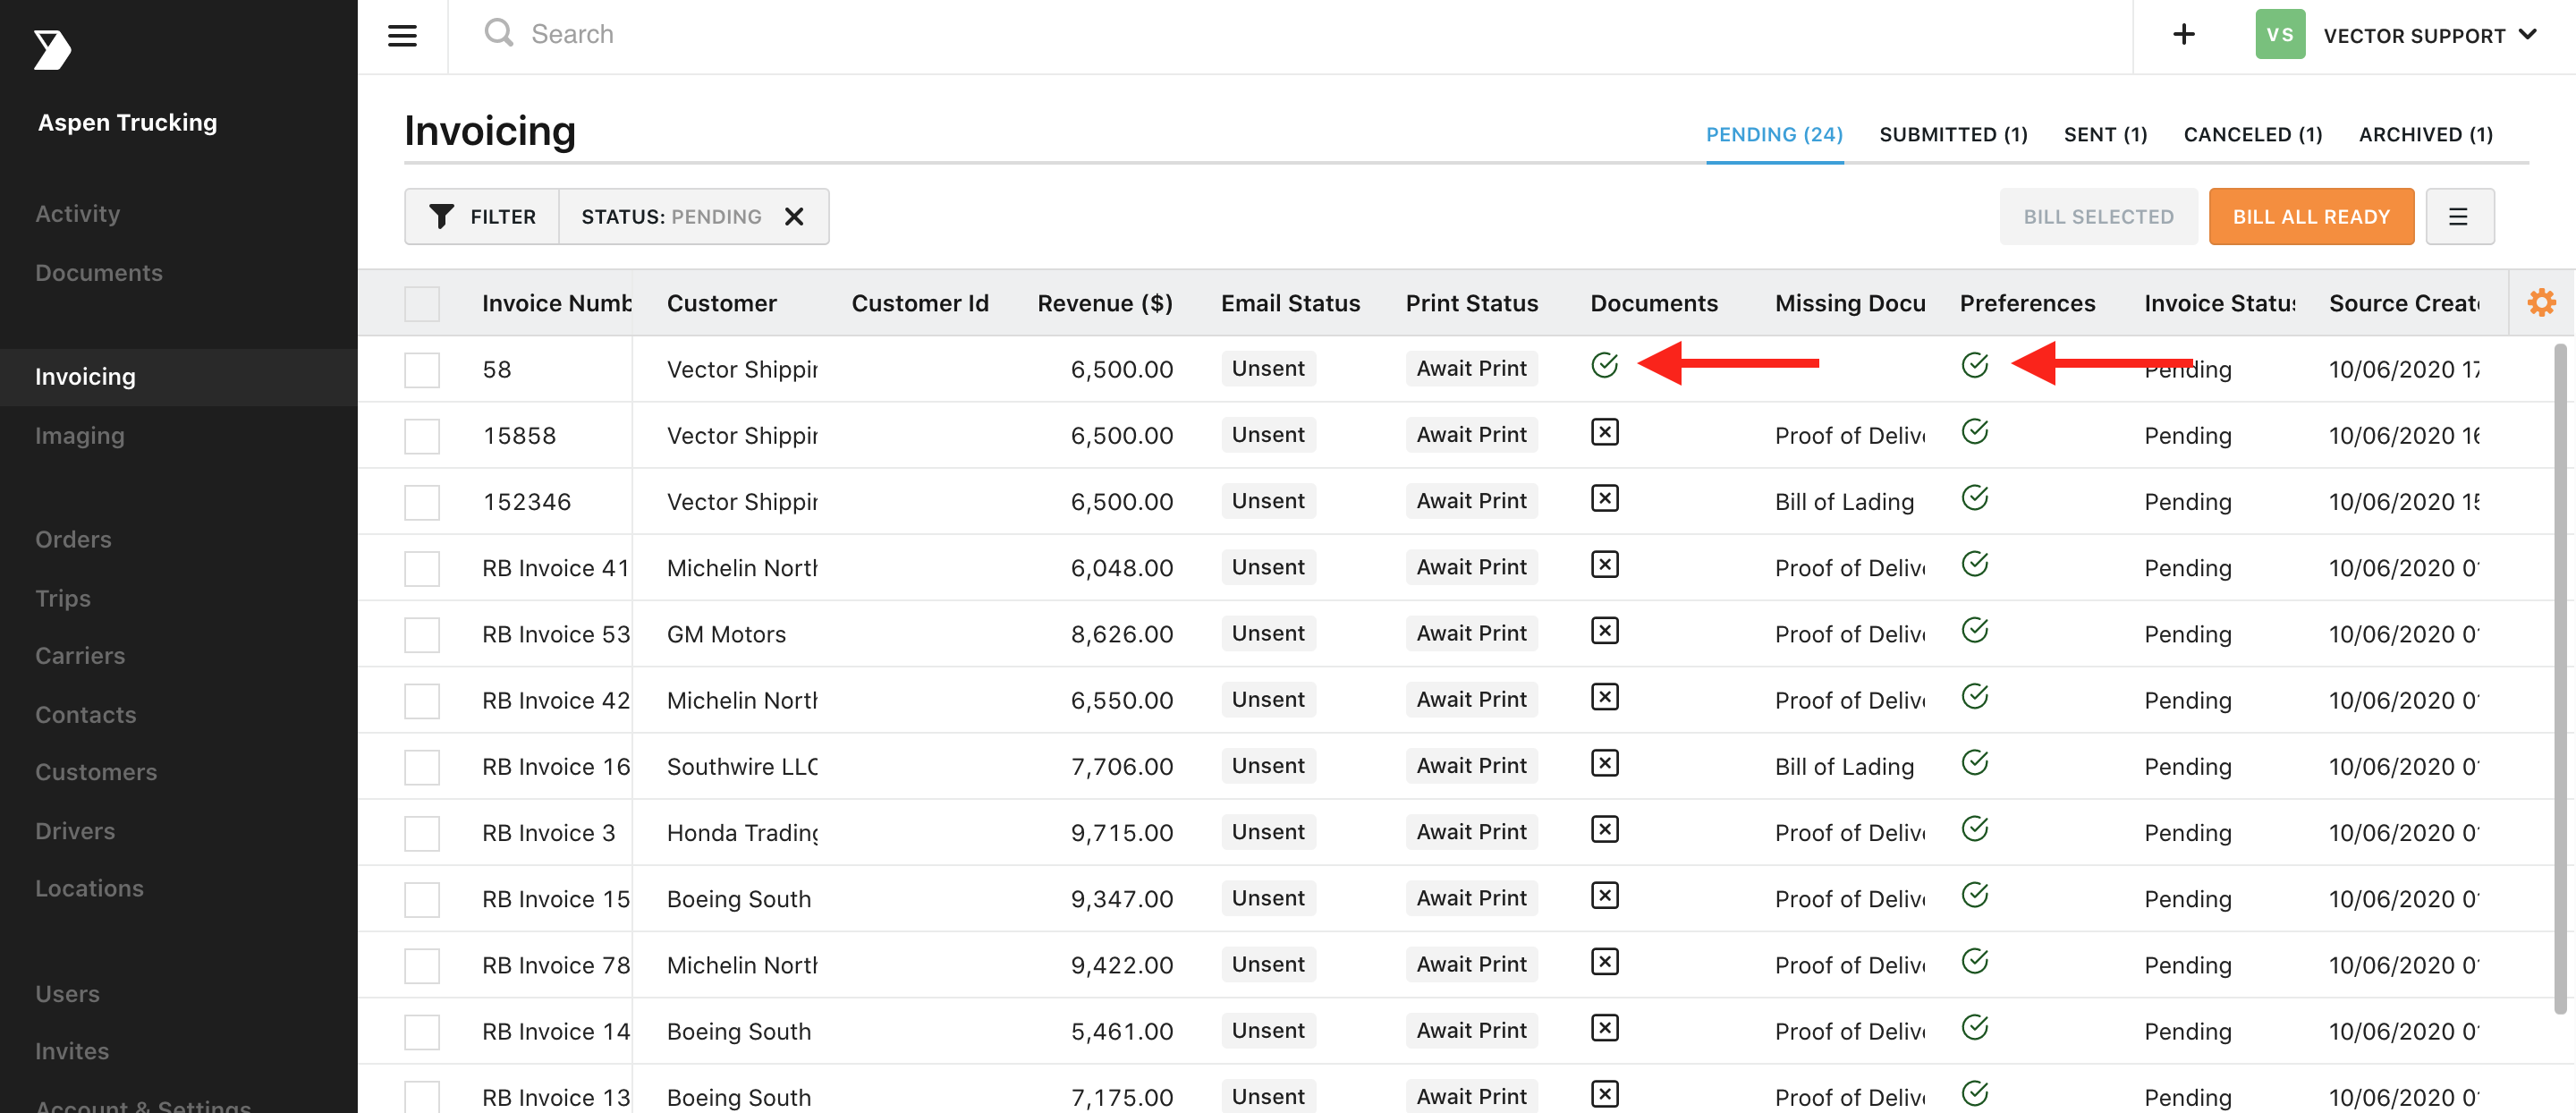Click the Vector logo icon in sidebar
Viewport: 2576px width, 1113px height.
52,50
